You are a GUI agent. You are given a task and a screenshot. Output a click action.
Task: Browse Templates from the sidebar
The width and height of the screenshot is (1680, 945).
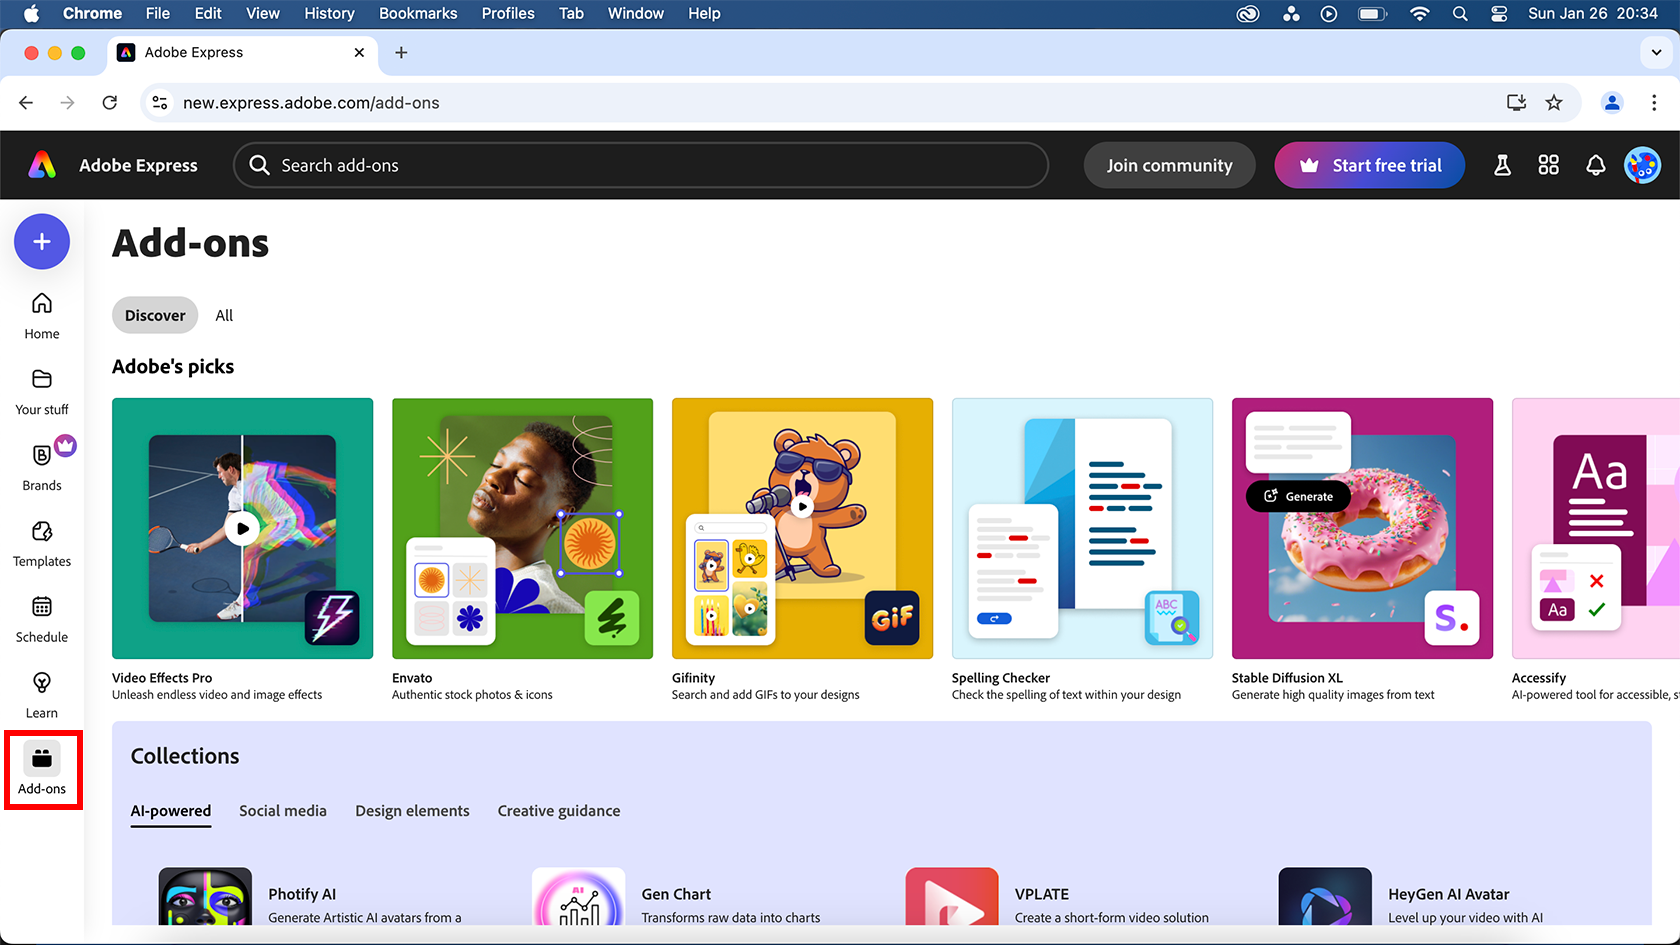[x=41, y=543]
